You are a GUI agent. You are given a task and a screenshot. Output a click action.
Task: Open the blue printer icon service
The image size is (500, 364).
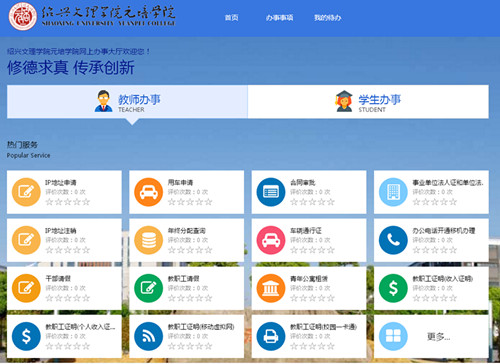tap(271, 336)
